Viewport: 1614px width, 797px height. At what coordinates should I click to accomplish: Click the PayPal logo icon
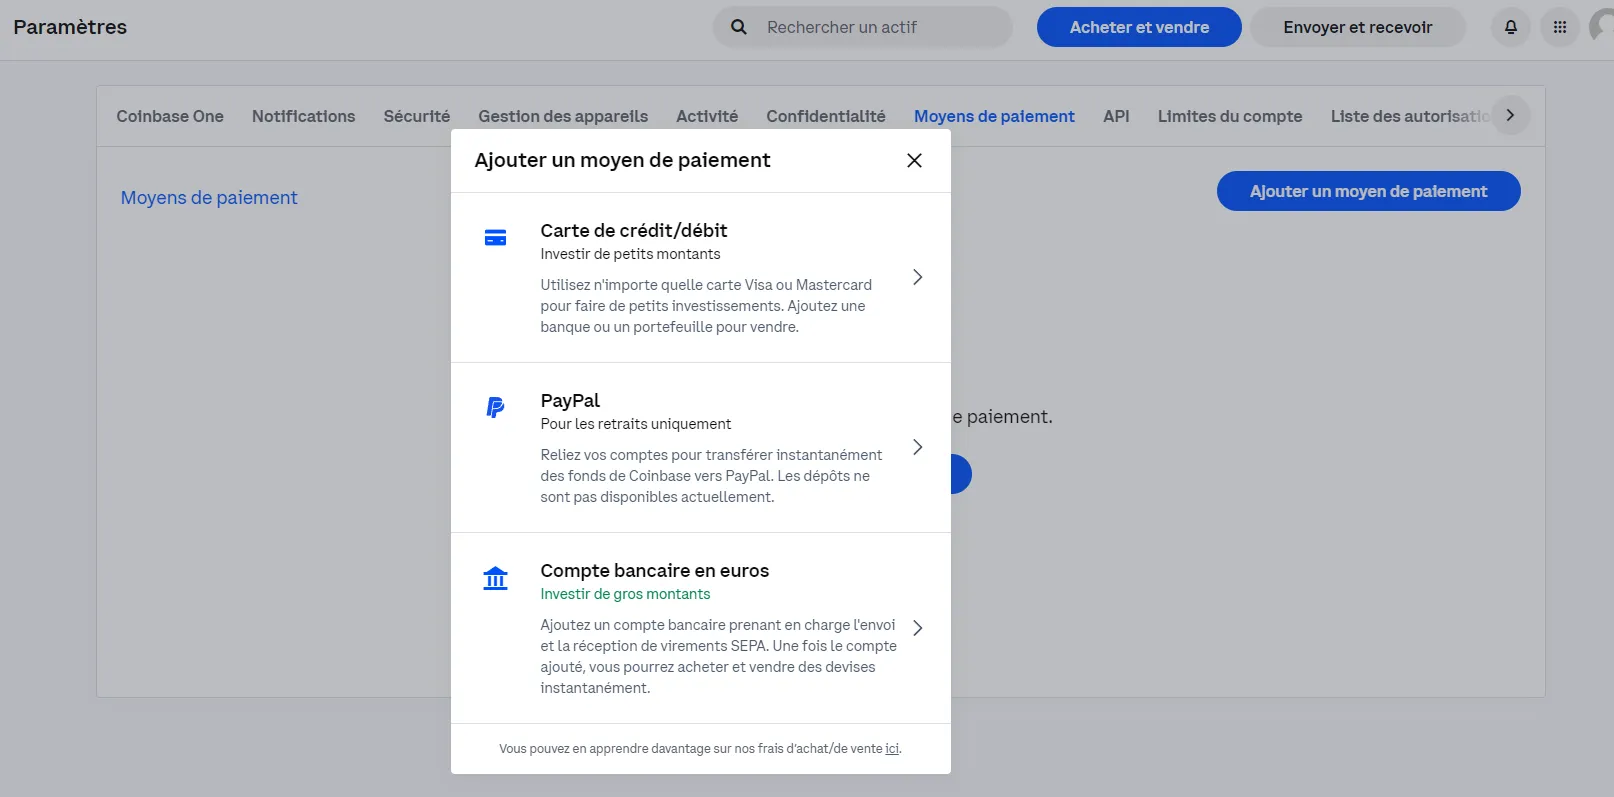coord(495,407)
